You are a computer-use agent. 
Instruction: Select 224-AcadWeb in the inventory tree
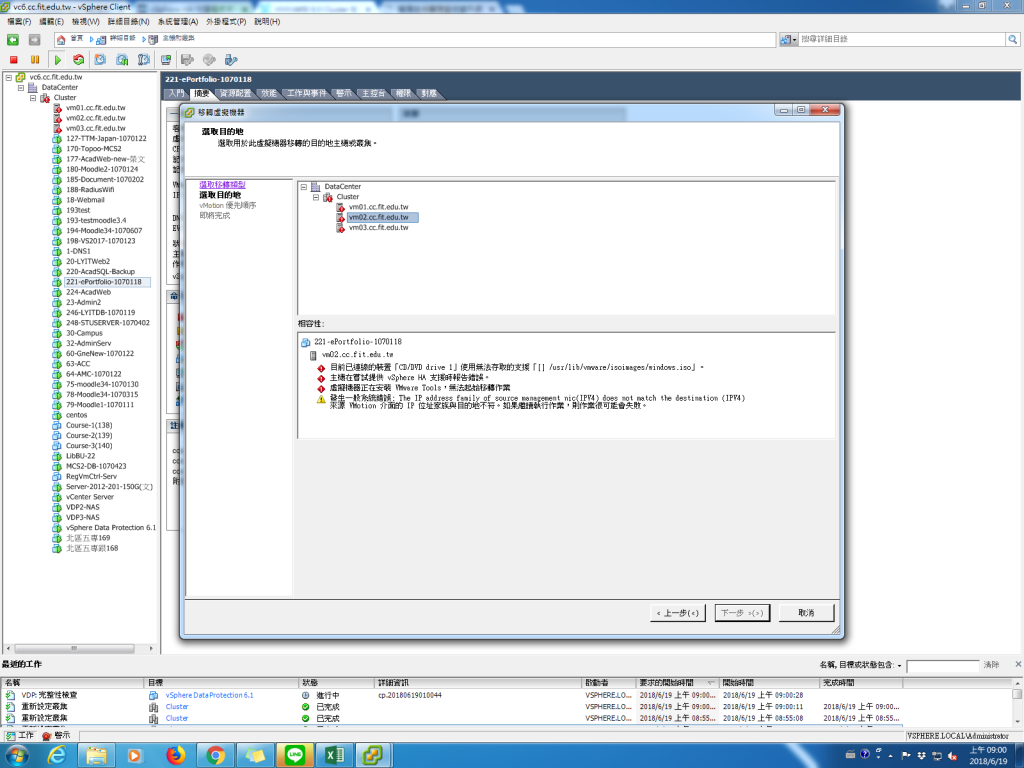(x=88, y=293)
